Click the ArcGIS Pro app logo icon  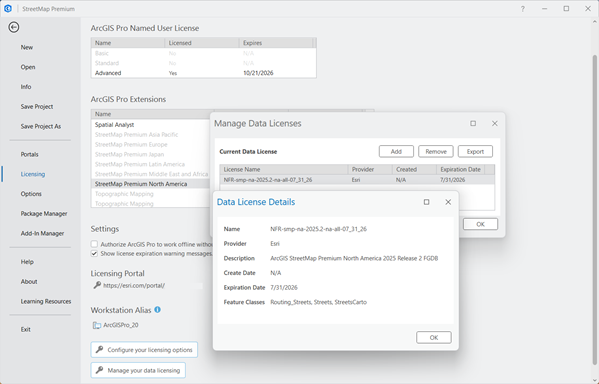8,8
